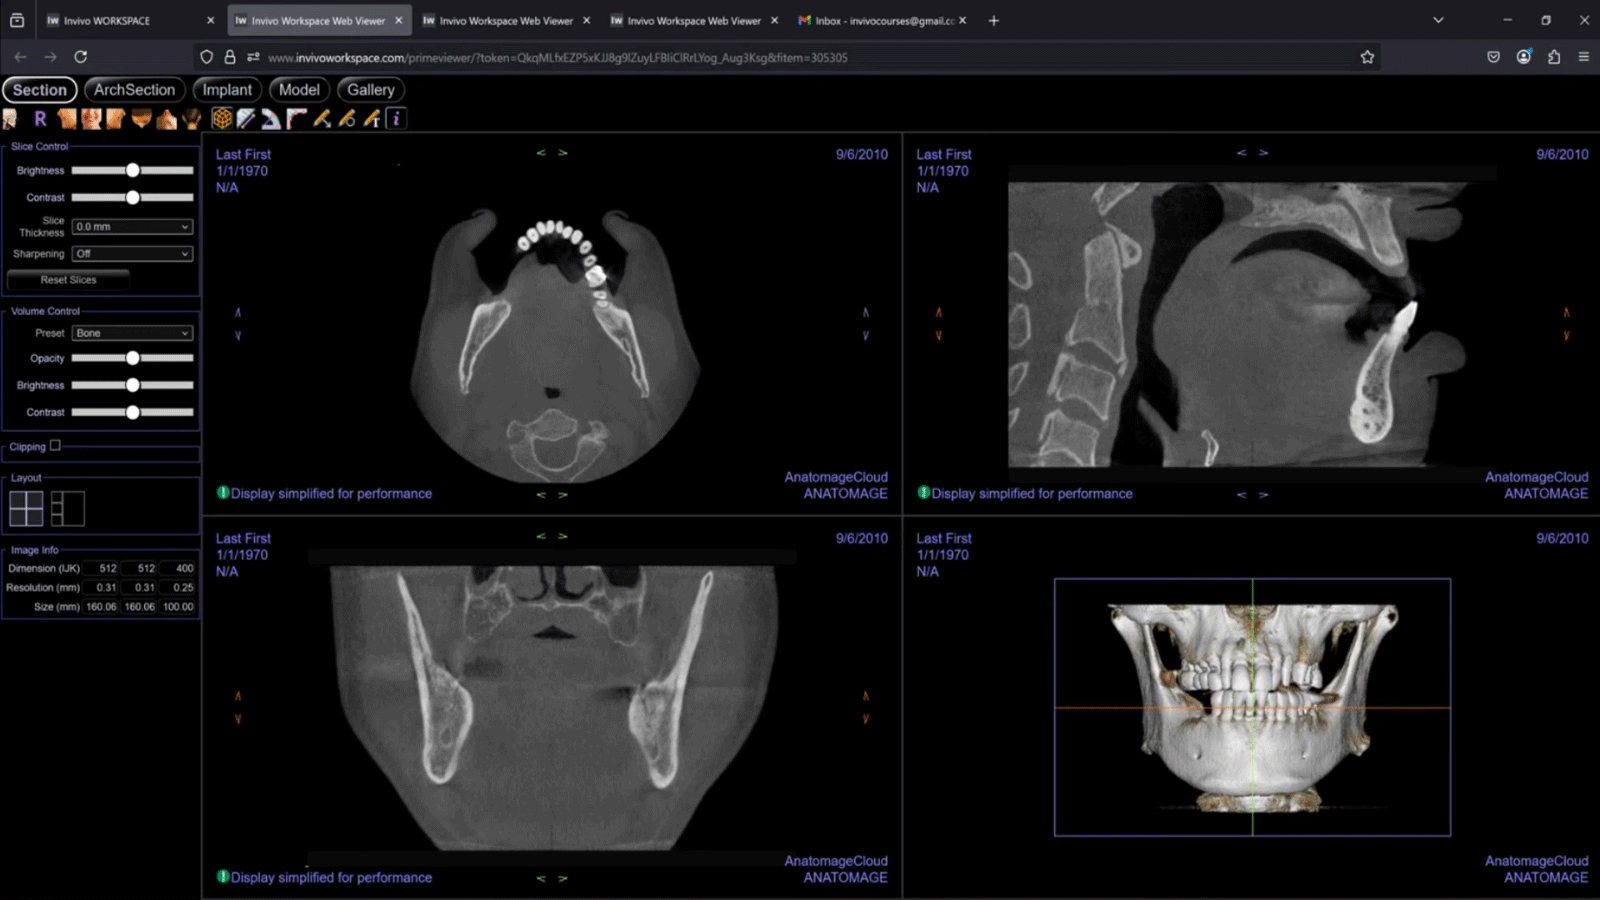
Task: Expand the Sharpening dropdown
Action: point(132,254)
